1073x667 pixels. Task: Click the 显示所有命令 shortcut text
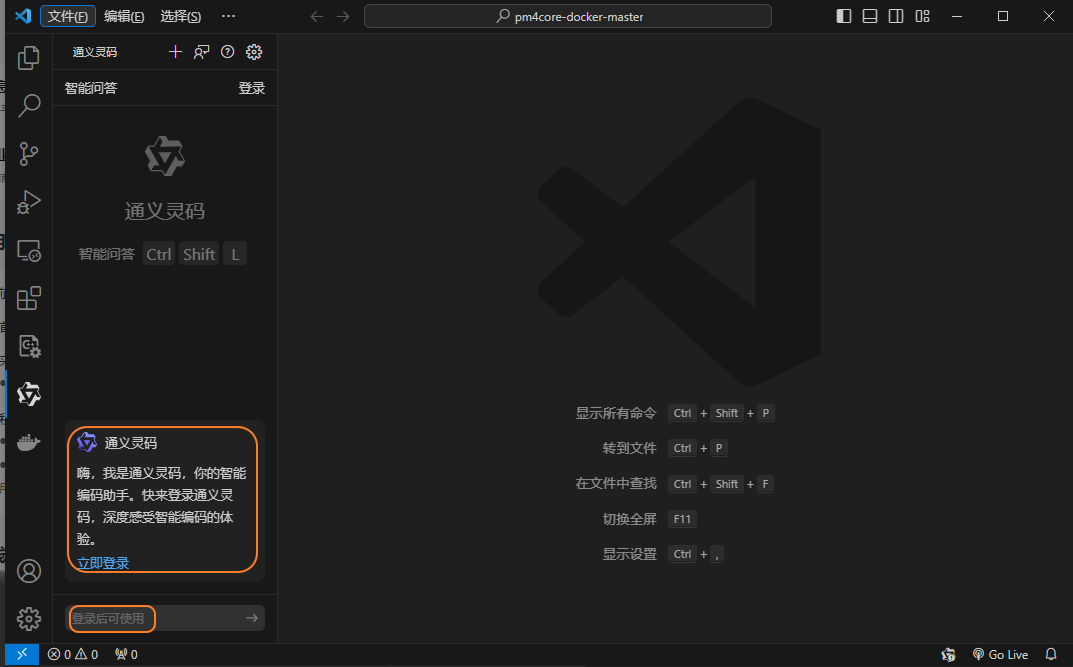coord(616,413)
